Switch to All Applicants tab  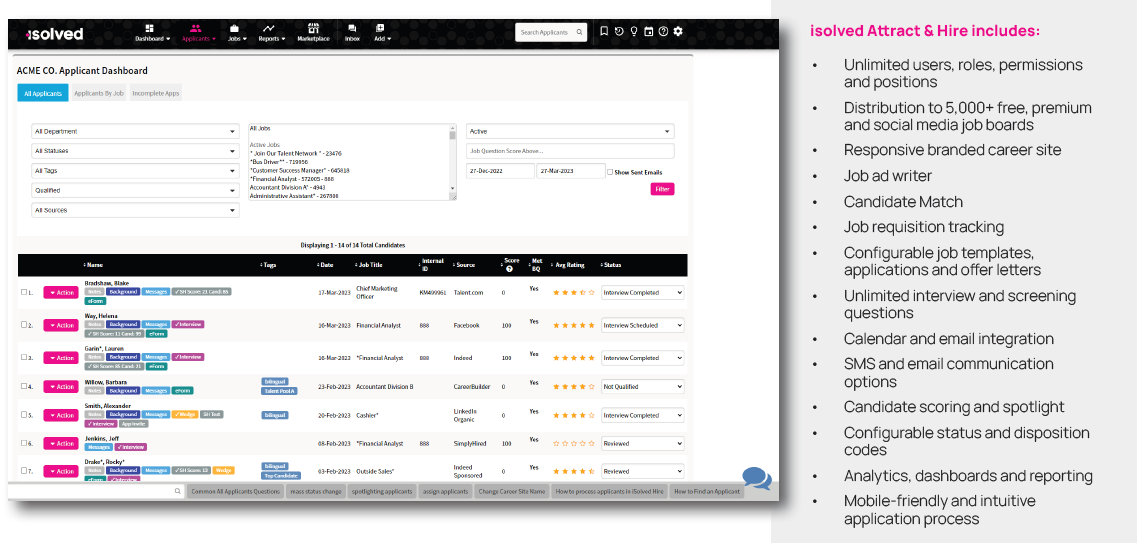point(43,93)
